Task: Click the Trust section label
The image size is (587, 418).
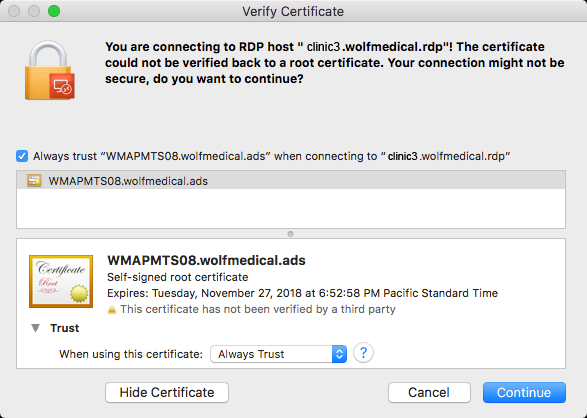Action: click(65, 328)
